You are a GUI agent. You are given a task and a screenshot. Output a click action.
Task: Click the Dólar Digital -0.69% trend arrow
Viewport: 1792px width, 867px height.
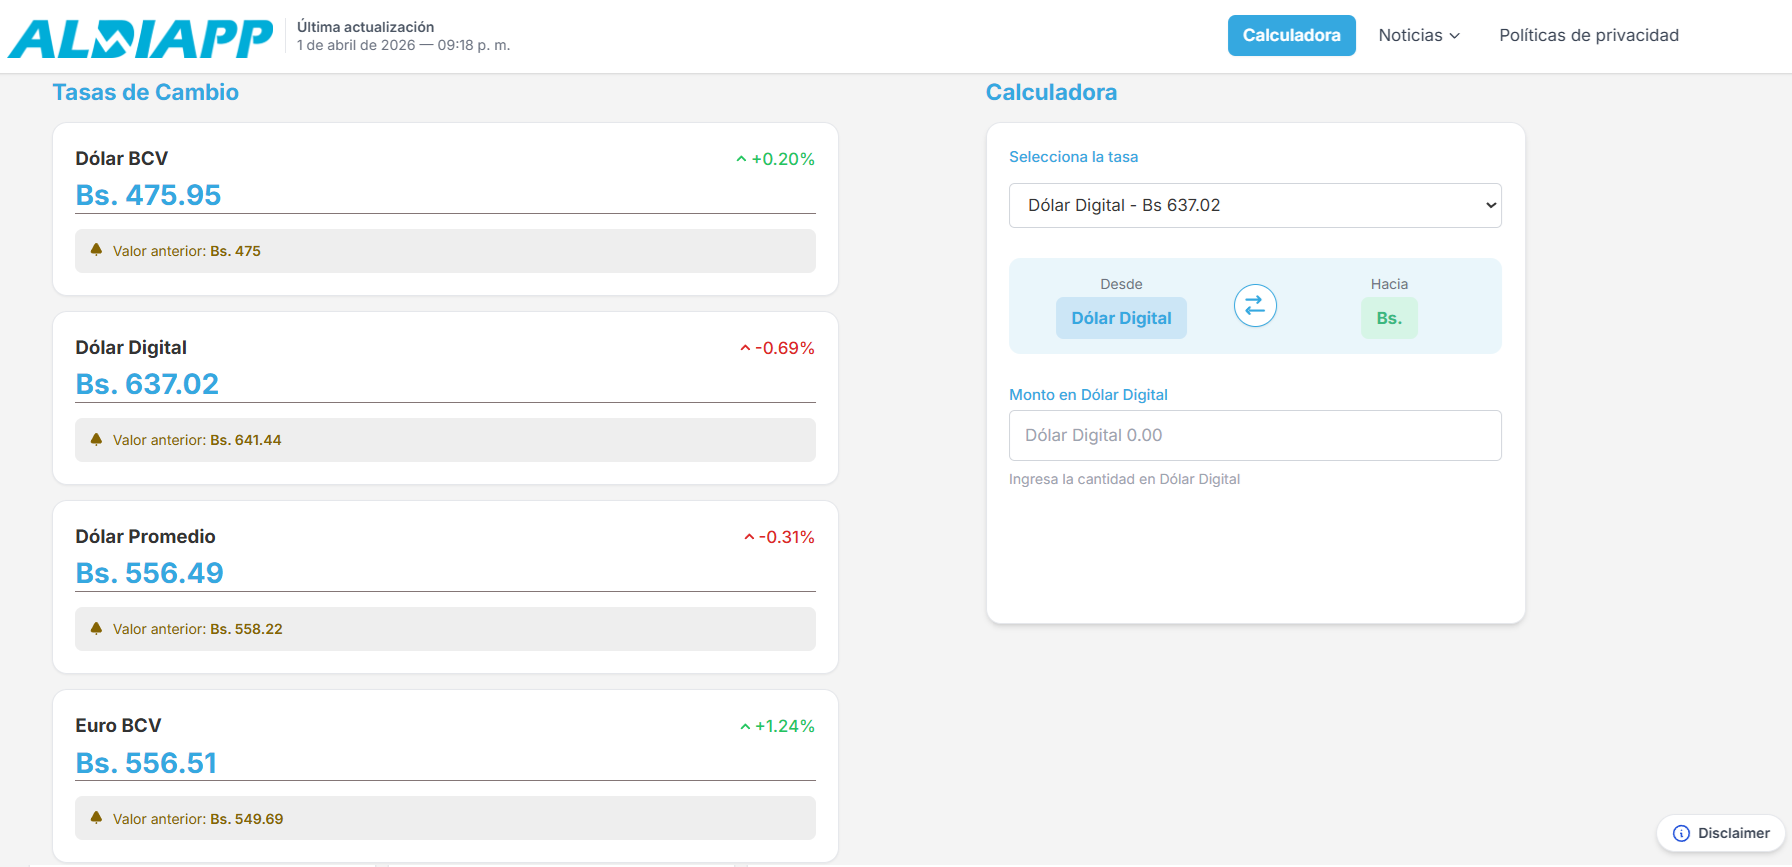coord(745,348)
